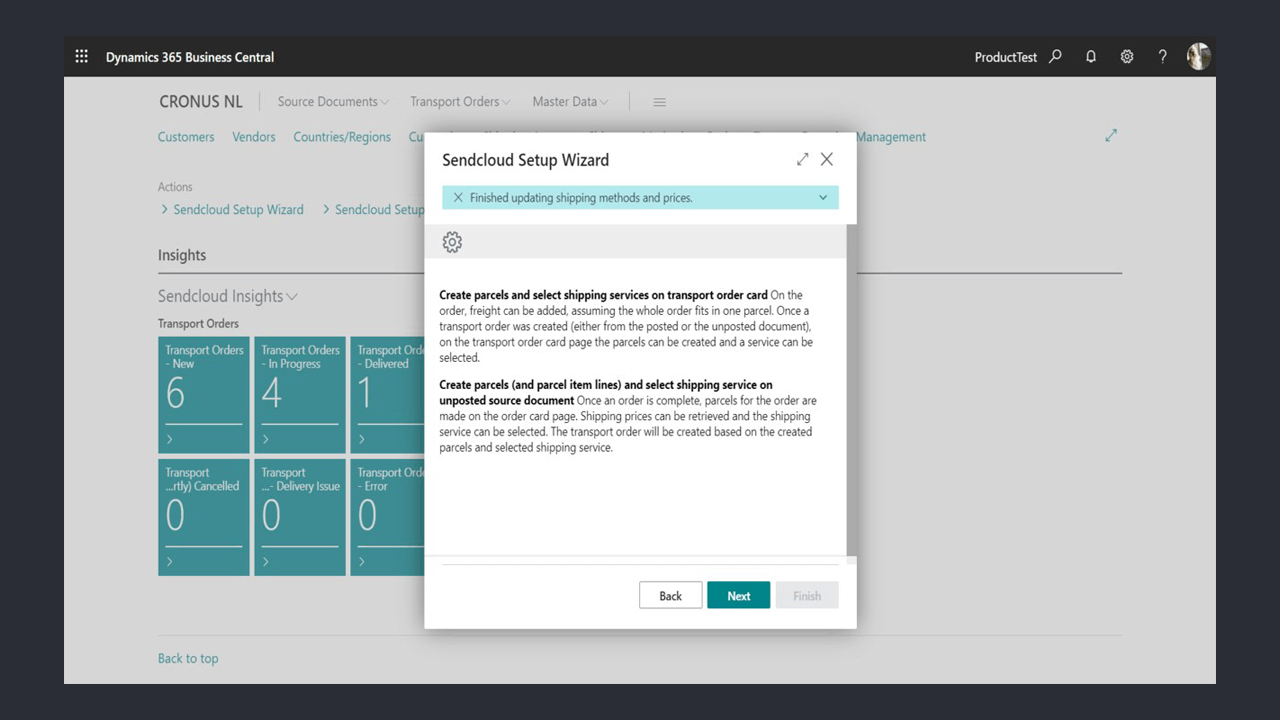
Task: Click the disabled Finish button
Action: click(x=807, y=595)
